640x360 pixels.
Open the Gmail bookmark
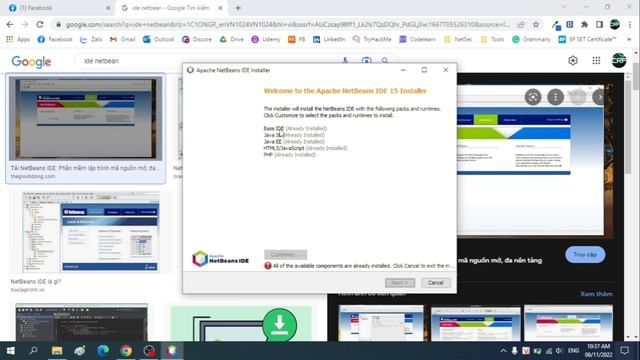pyautogui.click(x=122, y=39)
